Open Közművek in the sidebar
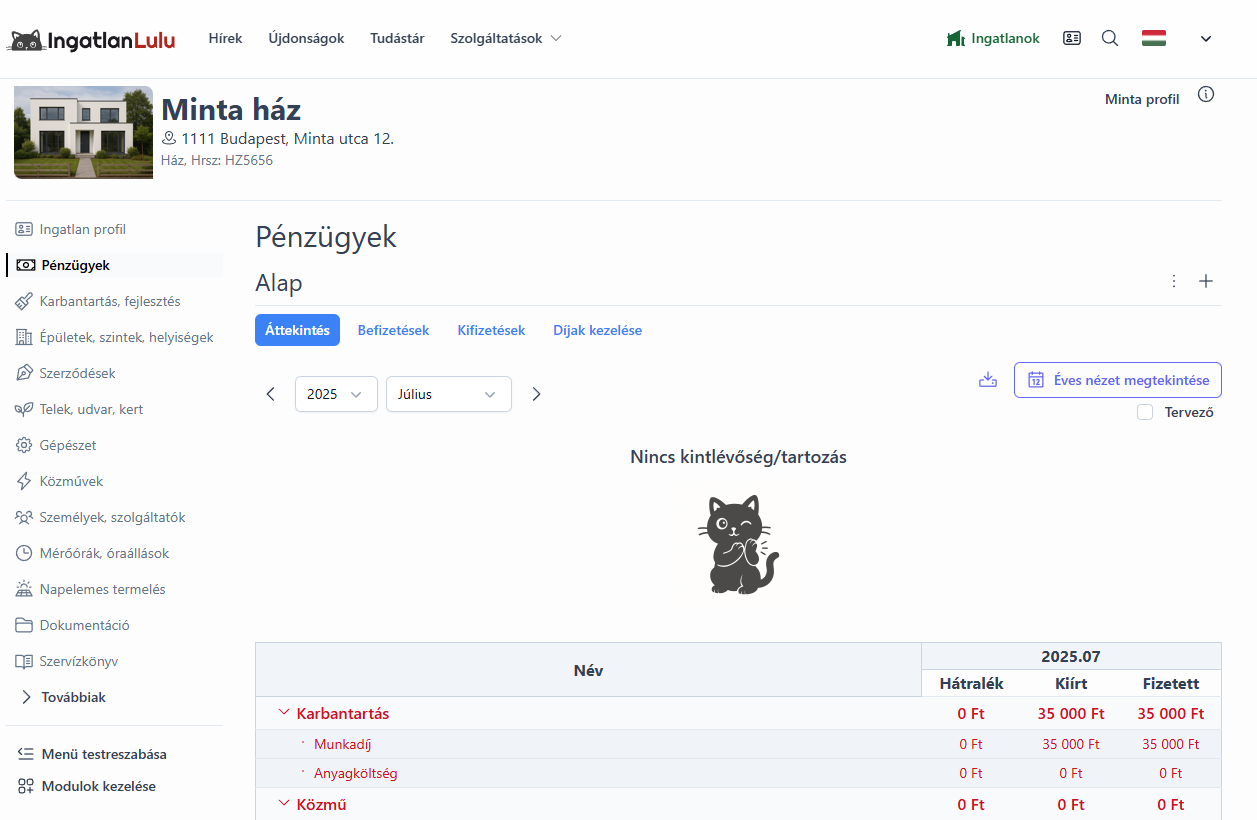Screen dimensions: 1257x820 [59, 481]
